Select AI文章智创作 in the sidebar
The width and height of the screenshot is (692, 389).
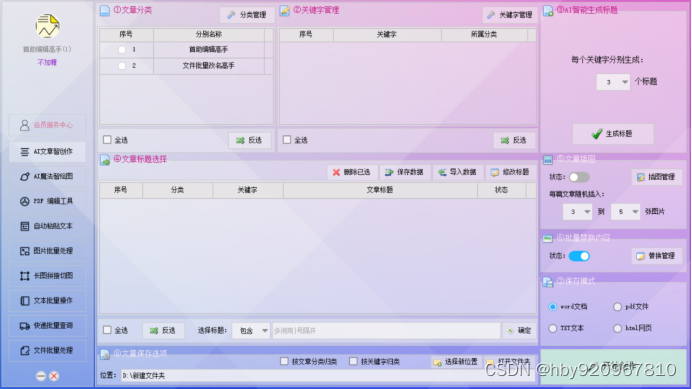pyautogui.click(x=47, y=151)
